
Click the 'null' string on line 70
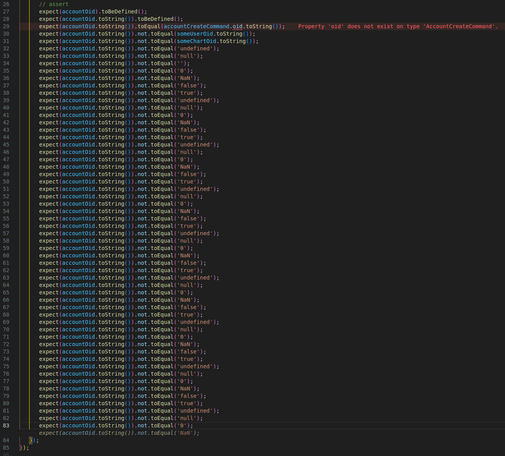[x=187, y=330]
